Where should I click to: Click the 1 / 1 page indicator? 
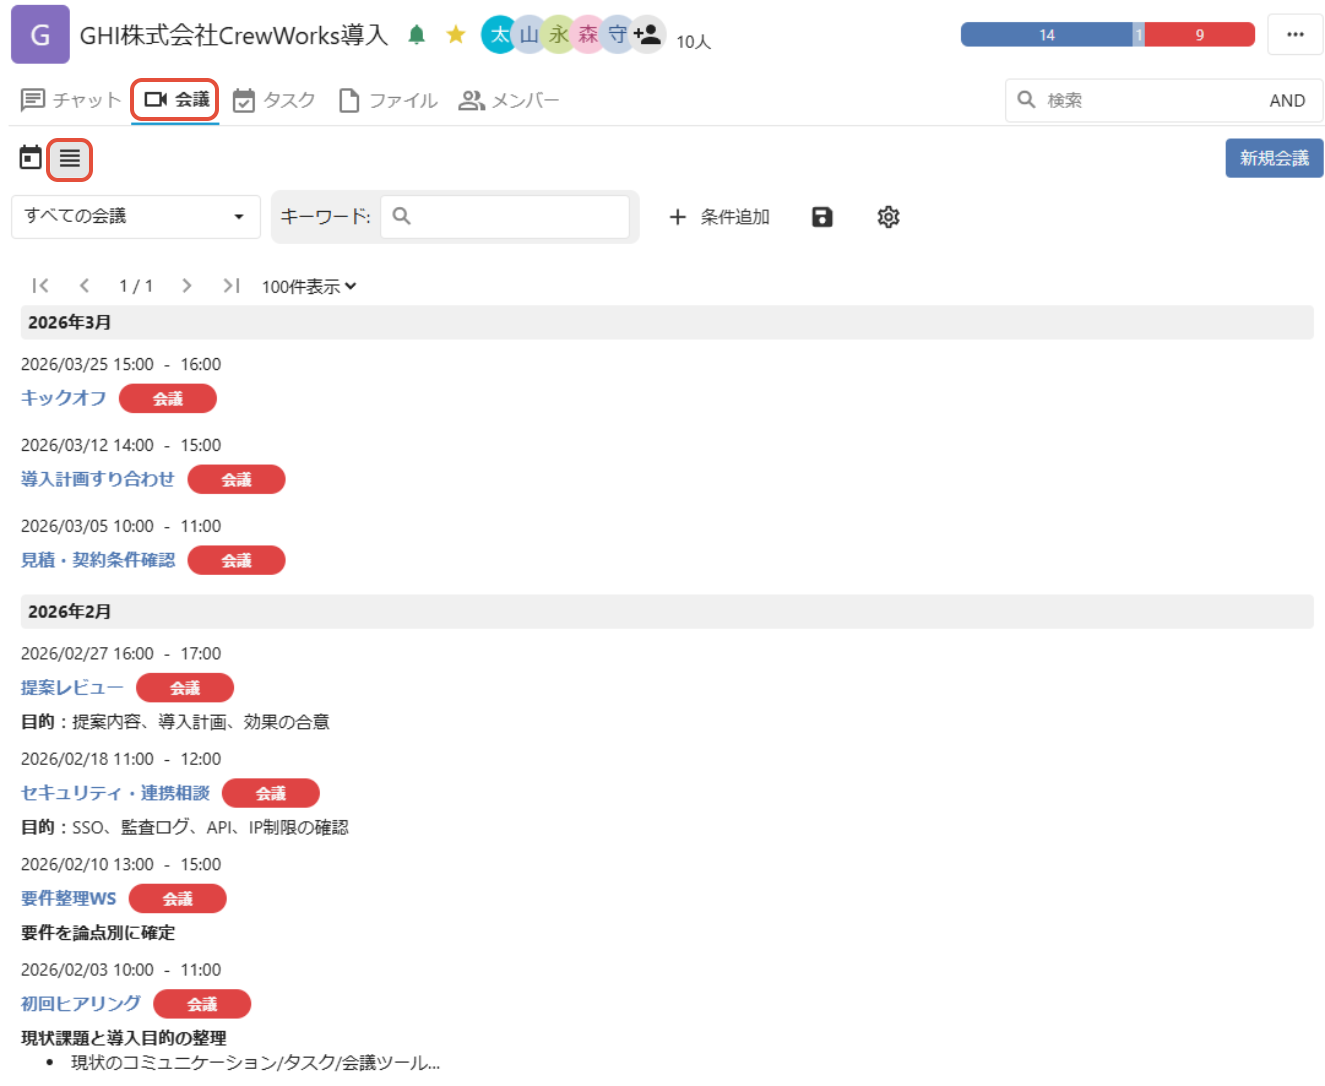click(136, 286)
